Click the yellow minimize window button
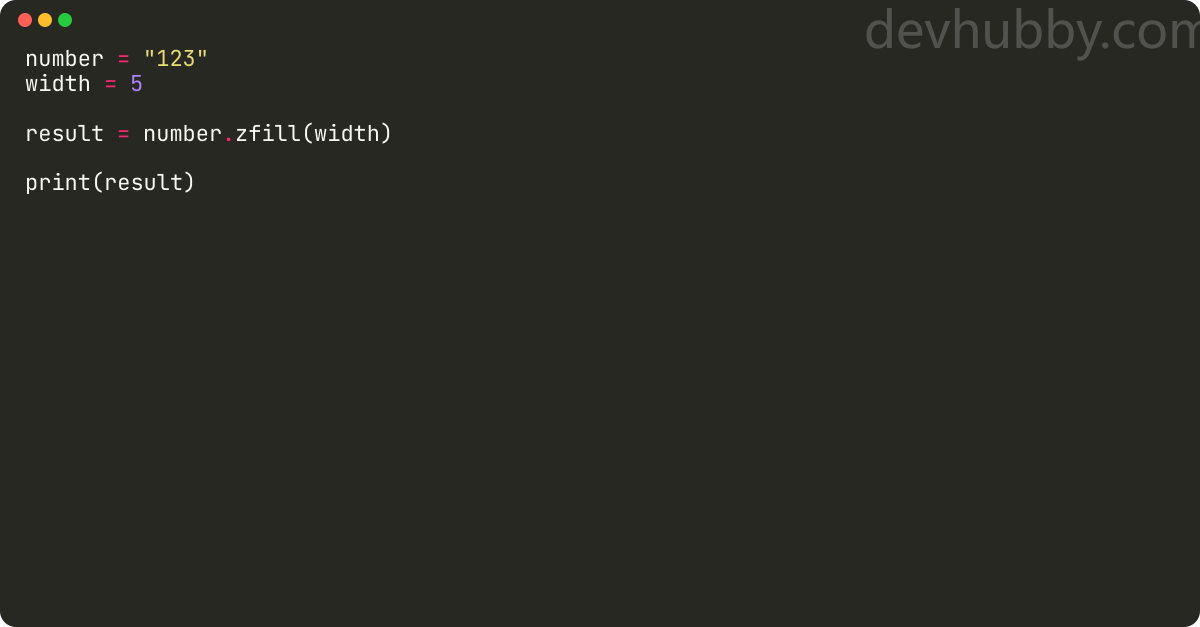The image size is (1200, 627). pos(45,20)
